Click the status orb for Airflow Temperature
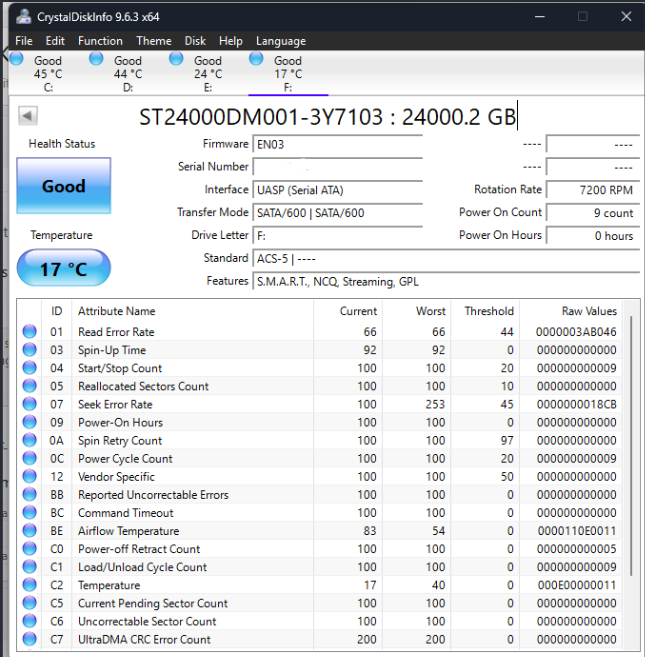The width and height of the screenshot is (645, 657). [29, 530]
